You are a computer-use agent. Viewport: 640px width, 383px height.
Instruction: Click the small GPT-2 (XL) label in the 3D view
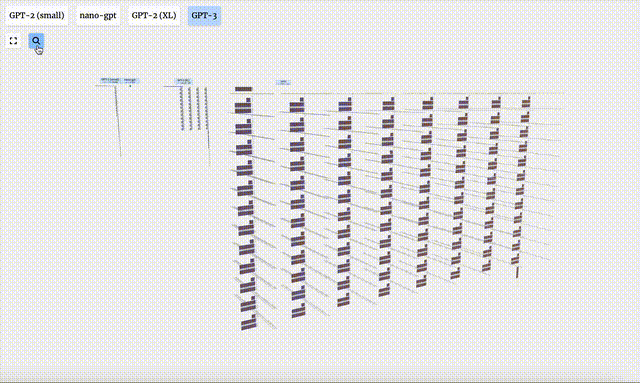tap(183, 81)
